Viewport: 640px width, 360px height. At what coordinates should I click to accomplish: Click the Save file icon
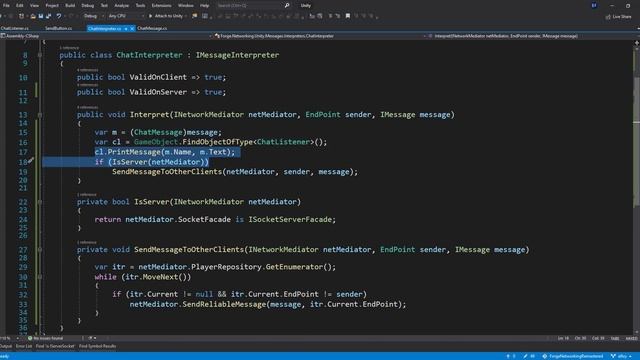[x=41, y=16]
